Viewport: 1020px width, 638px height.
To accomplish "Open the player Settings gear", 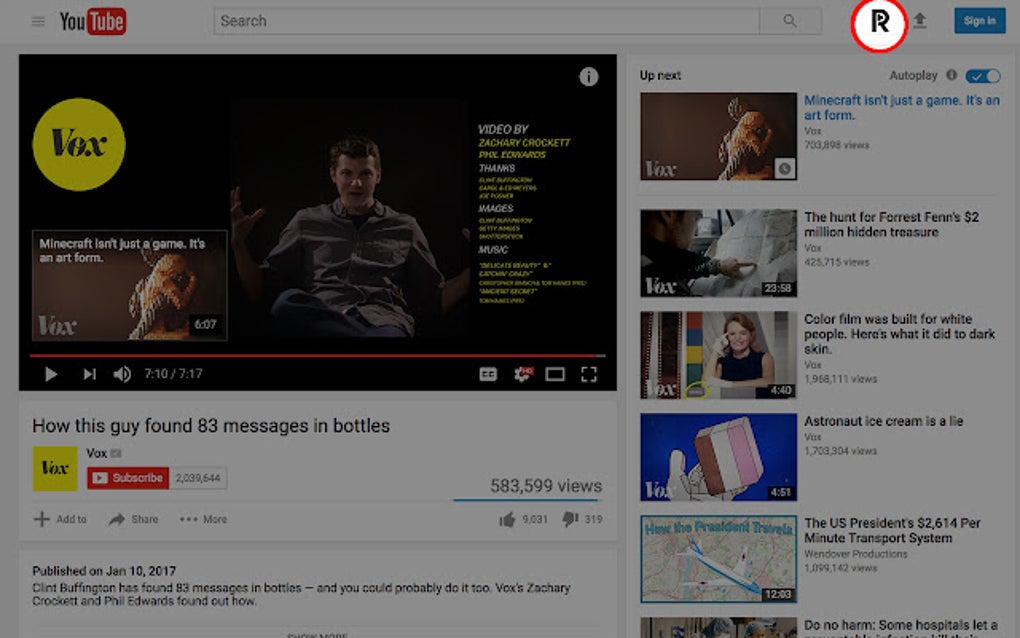I will point(522,374).
